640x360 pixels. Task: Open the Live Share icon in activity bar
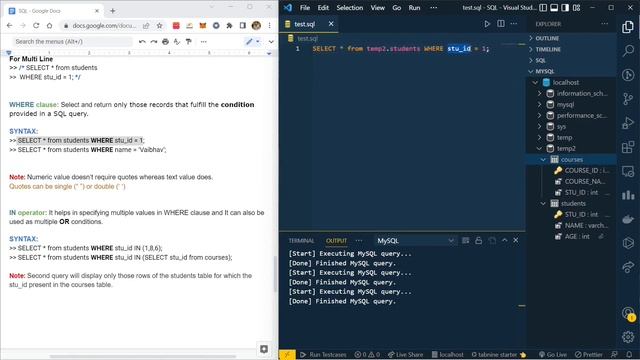[628, 267]
